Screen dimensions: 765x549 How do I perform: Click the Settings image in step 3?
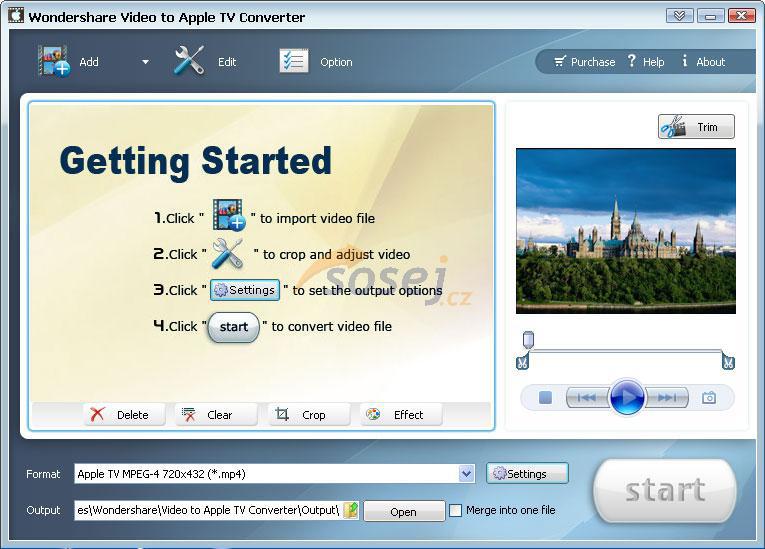click(245, 290)
